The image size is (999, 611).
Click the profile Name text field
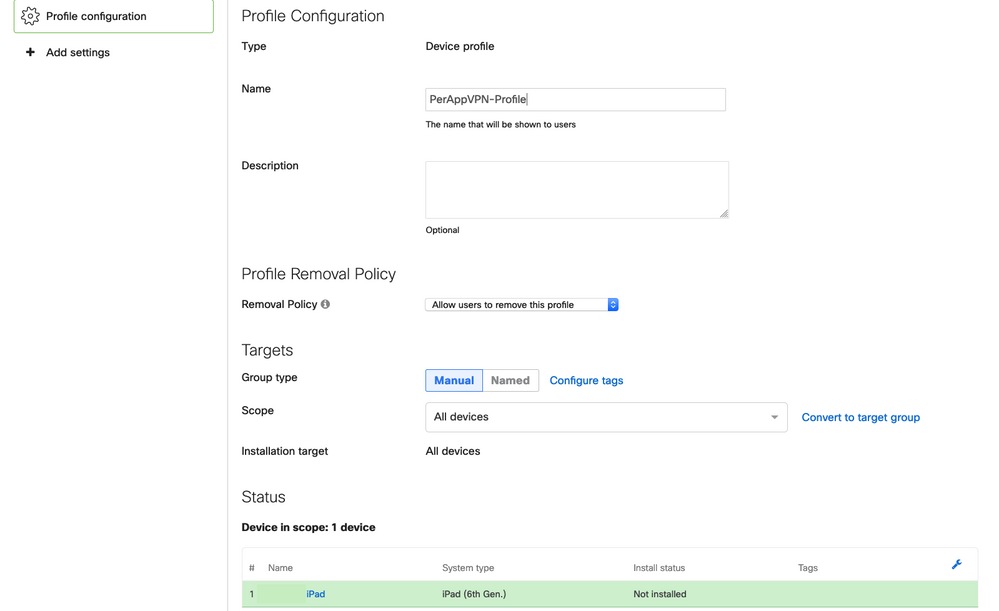pyautogui.click(x=575, y=99)
